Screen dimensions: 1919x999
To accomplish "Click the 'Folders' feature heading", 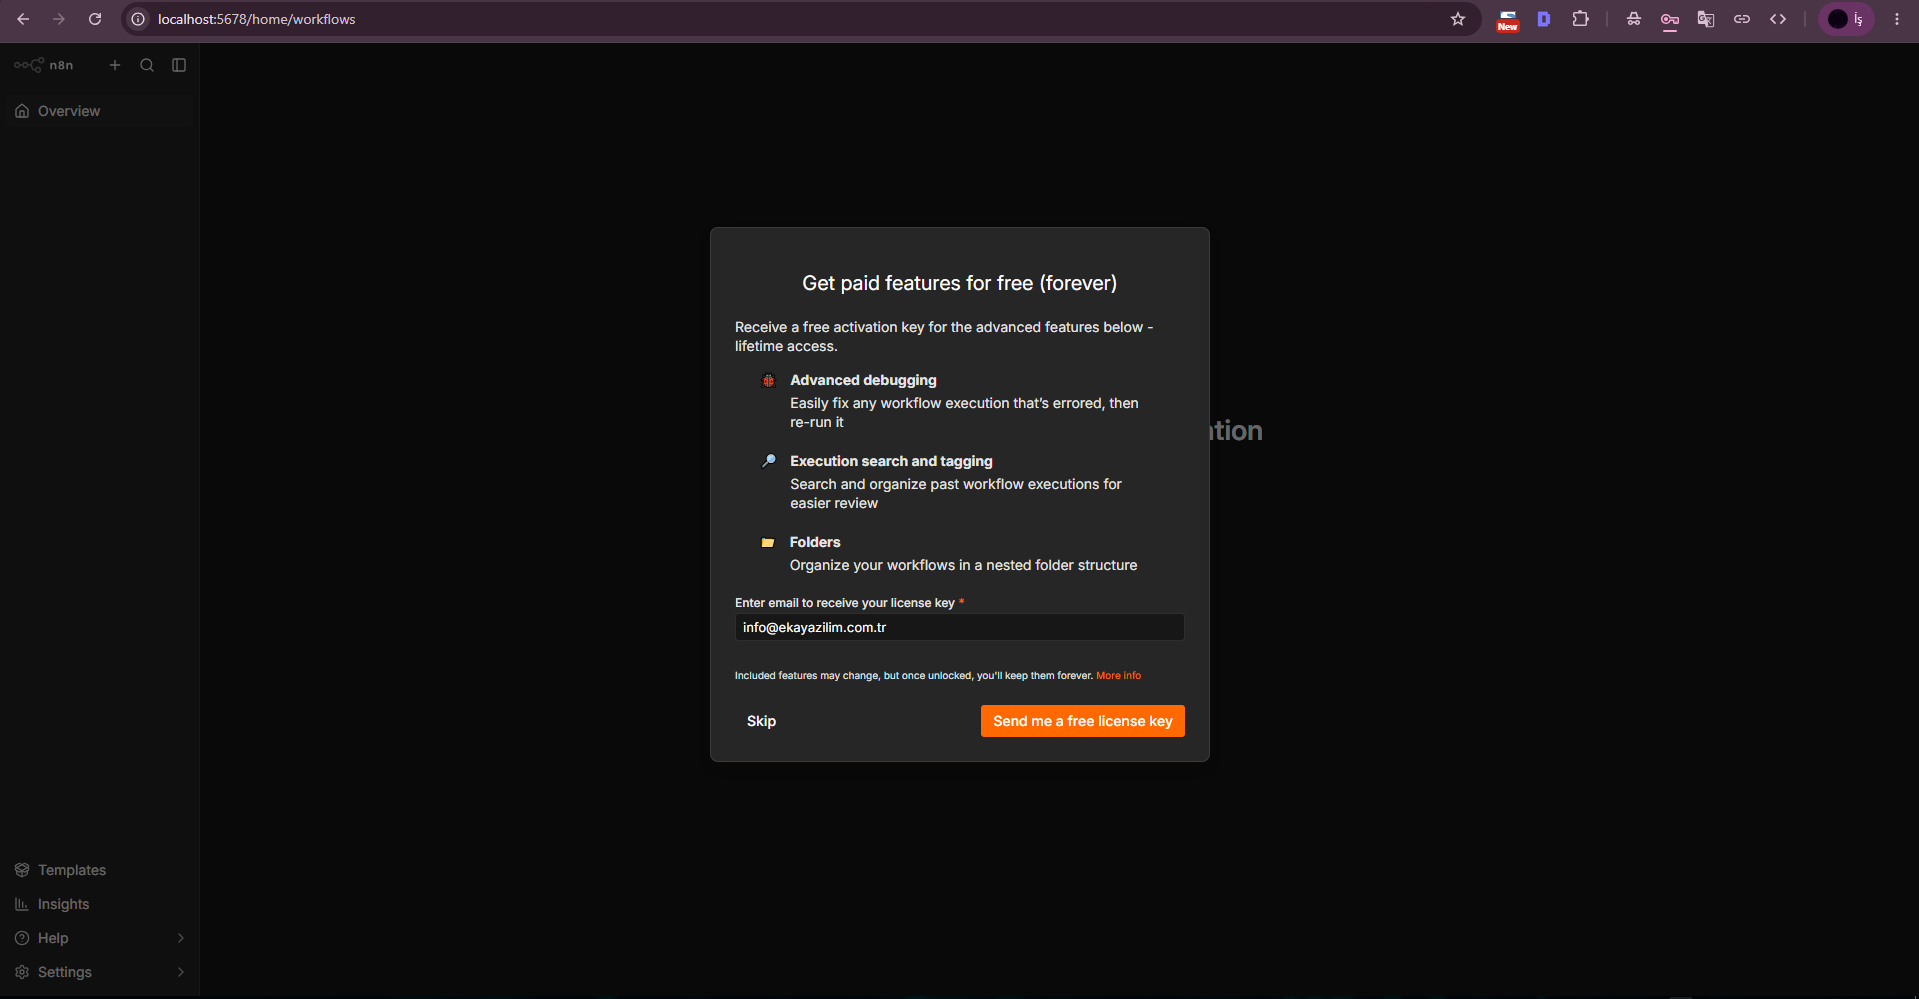I will pyautogui.click(x=815, y=542).
